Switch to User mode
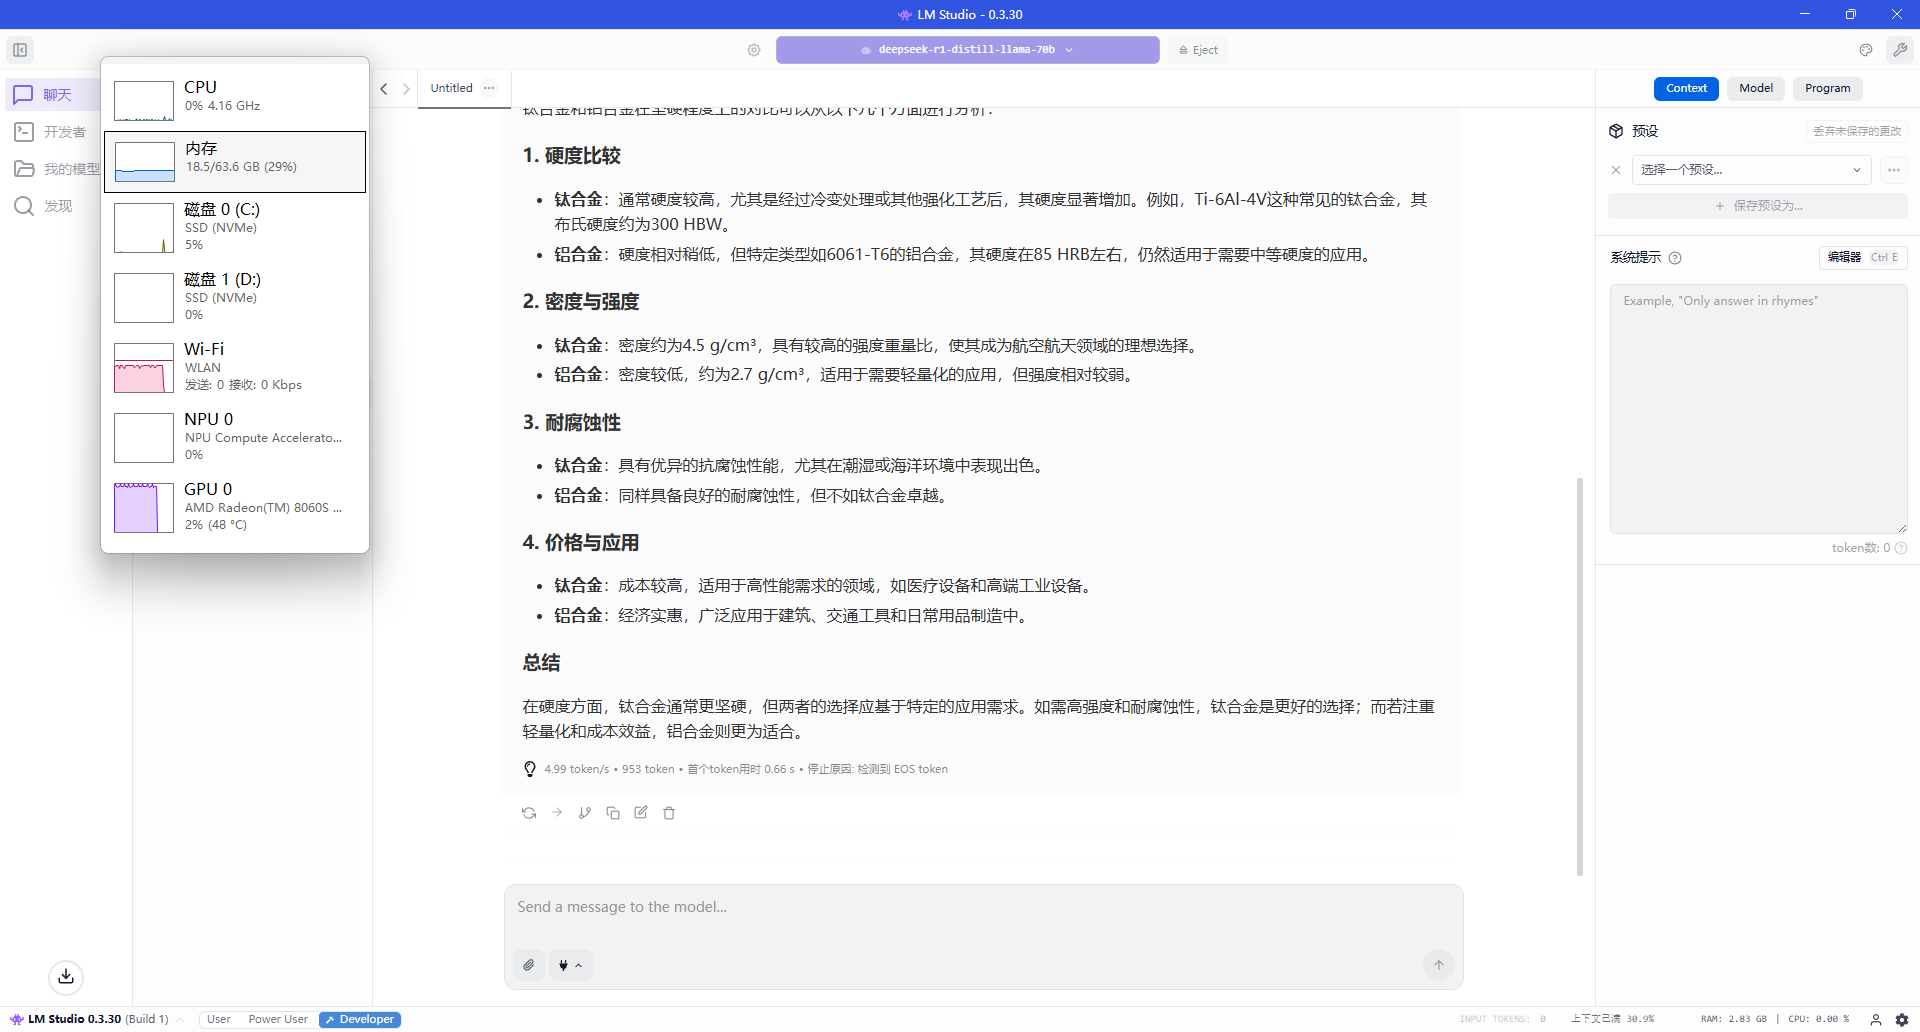 tap(219, 1019)
